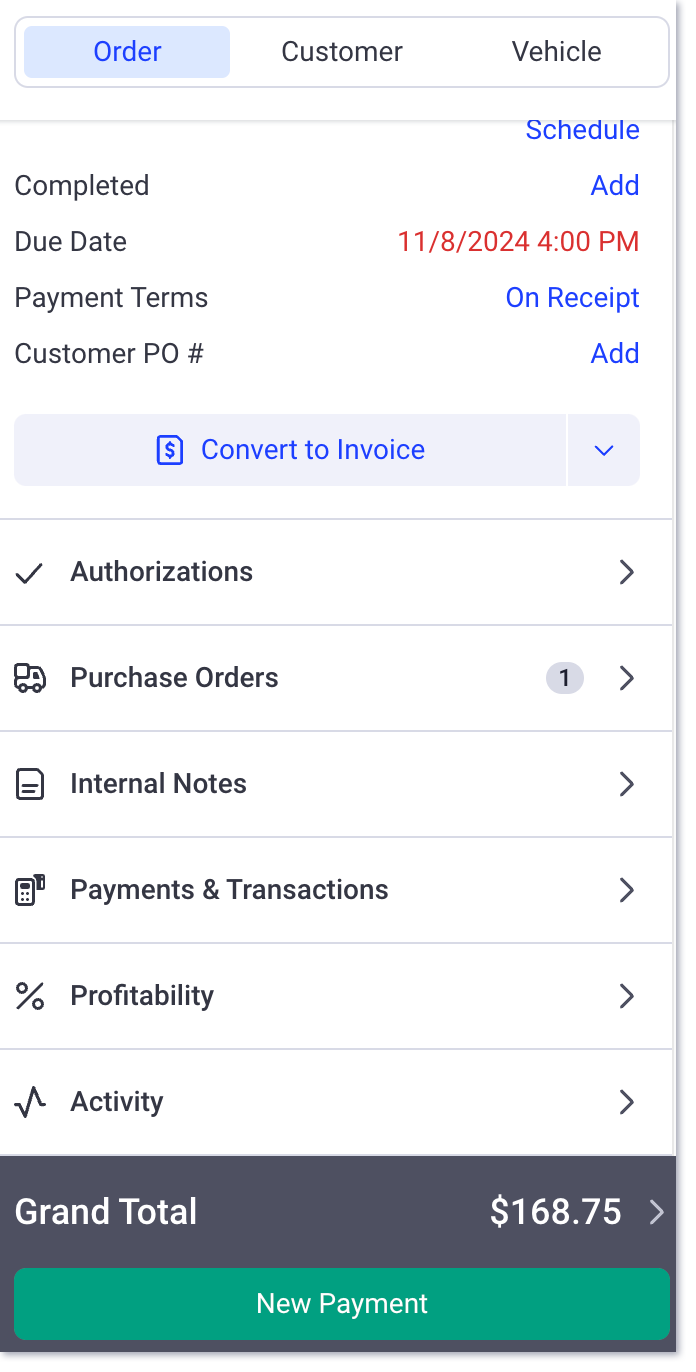Click the Profitability percent icon
Image resolution: width=696 pixels, height=1372 pixels.
click(x=31, y=996)
